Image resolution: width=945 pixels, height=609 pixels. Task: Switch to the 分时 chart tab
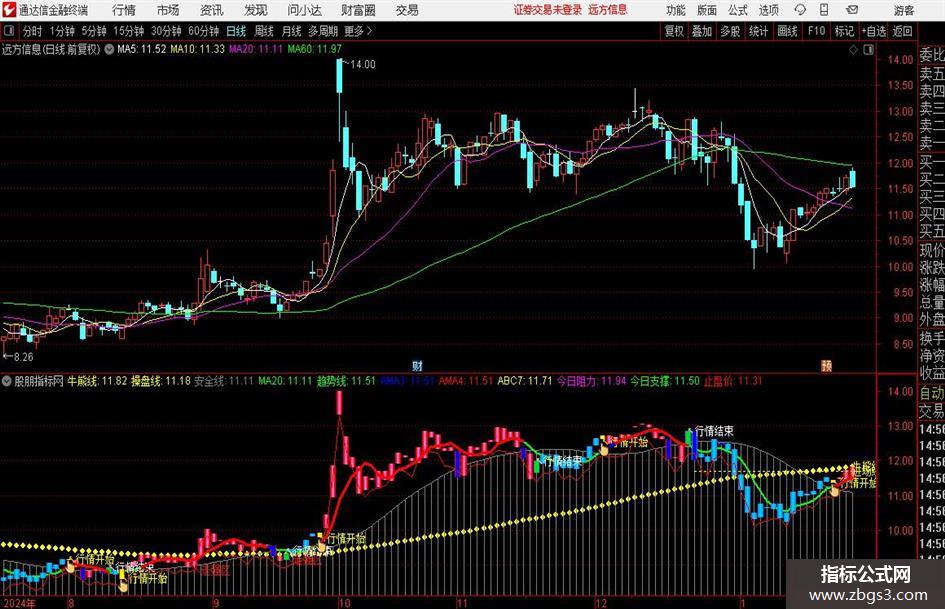[33, 31]
